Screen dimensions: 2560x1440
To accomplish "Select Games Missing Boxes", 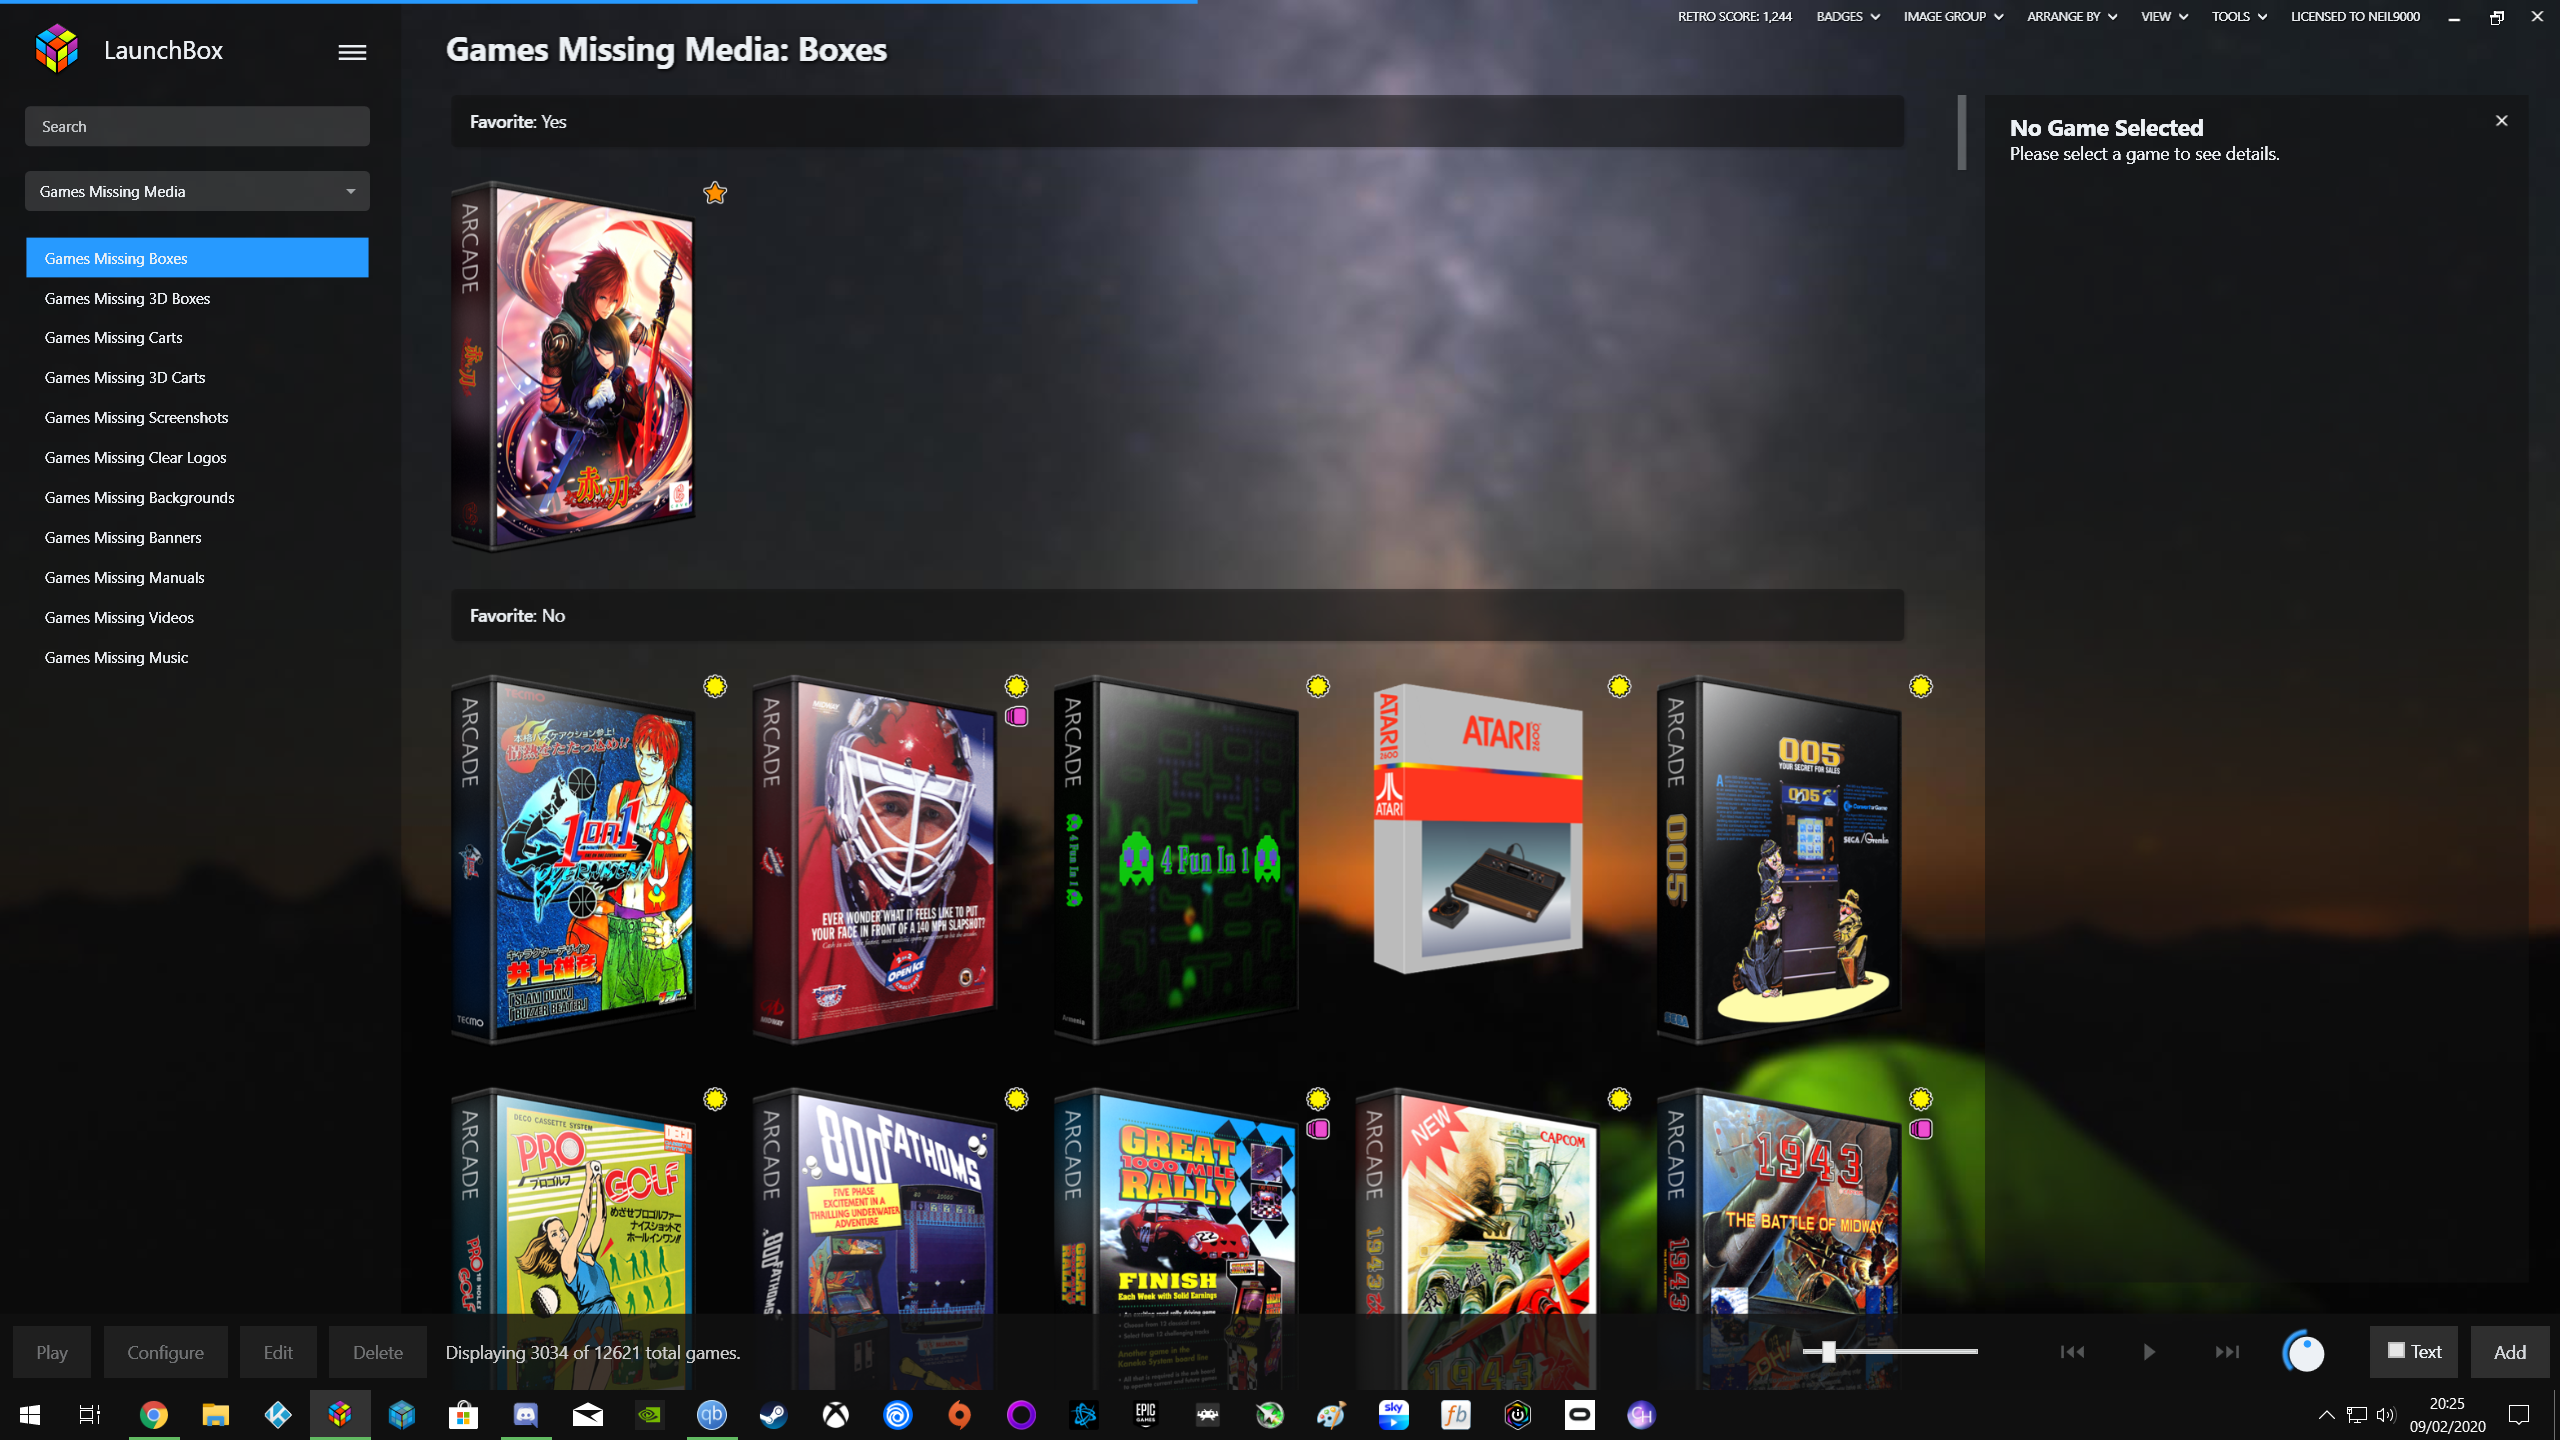I will (197, 258).
